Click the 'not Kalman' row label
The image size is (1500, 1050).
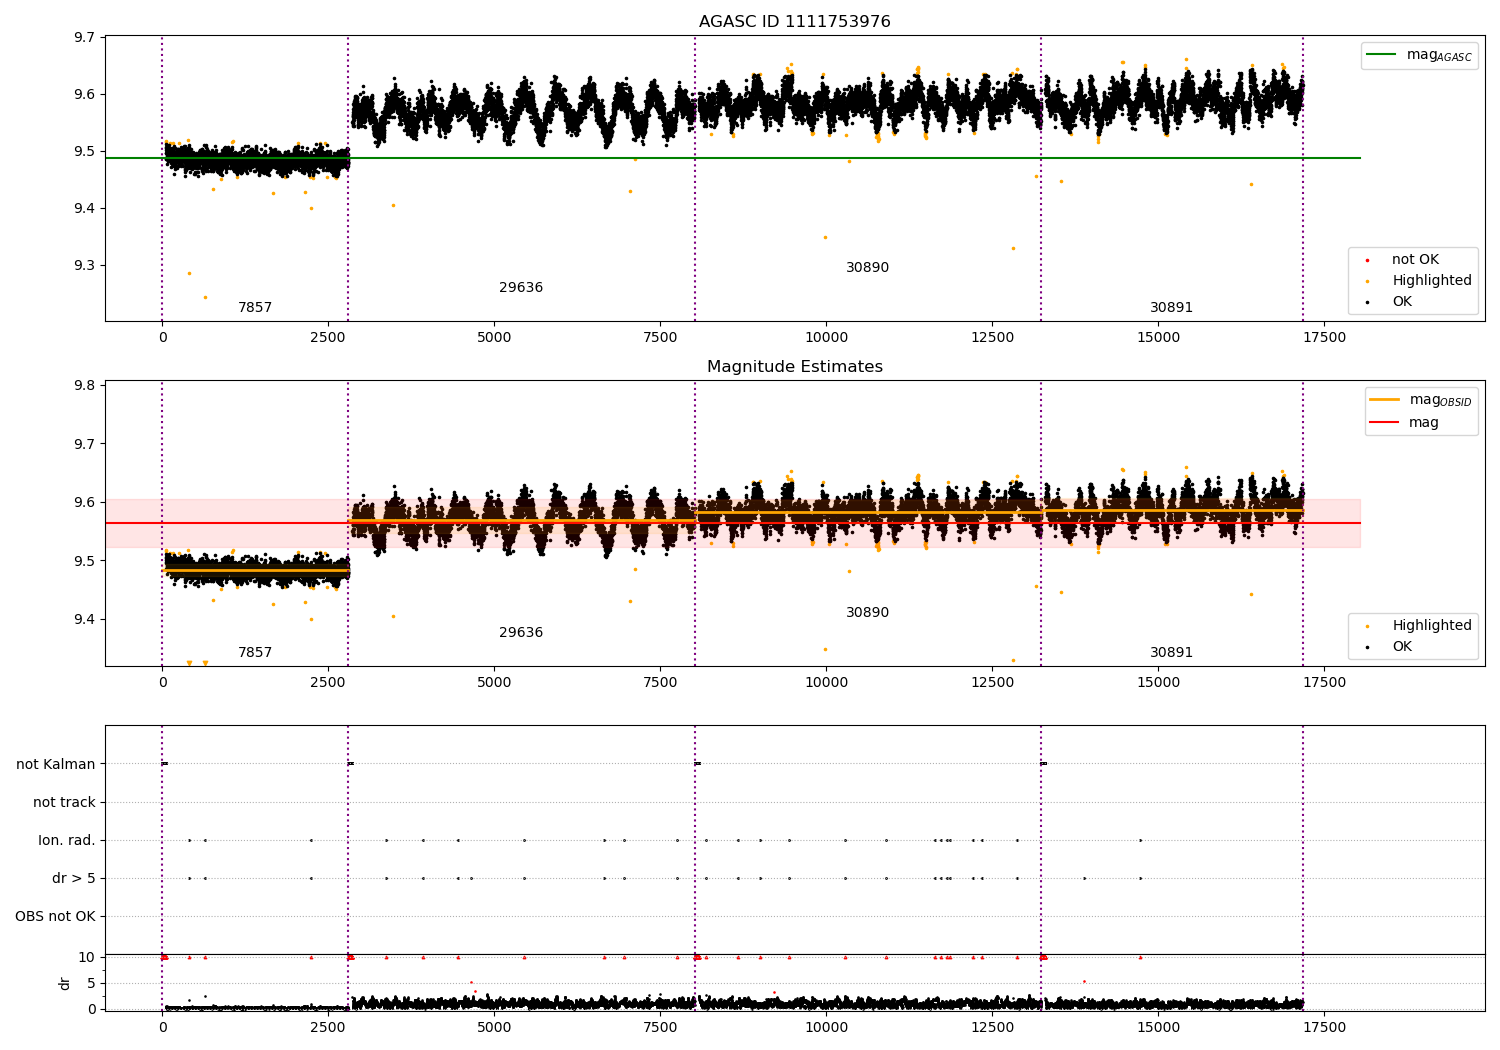click(x=56, y=765)
